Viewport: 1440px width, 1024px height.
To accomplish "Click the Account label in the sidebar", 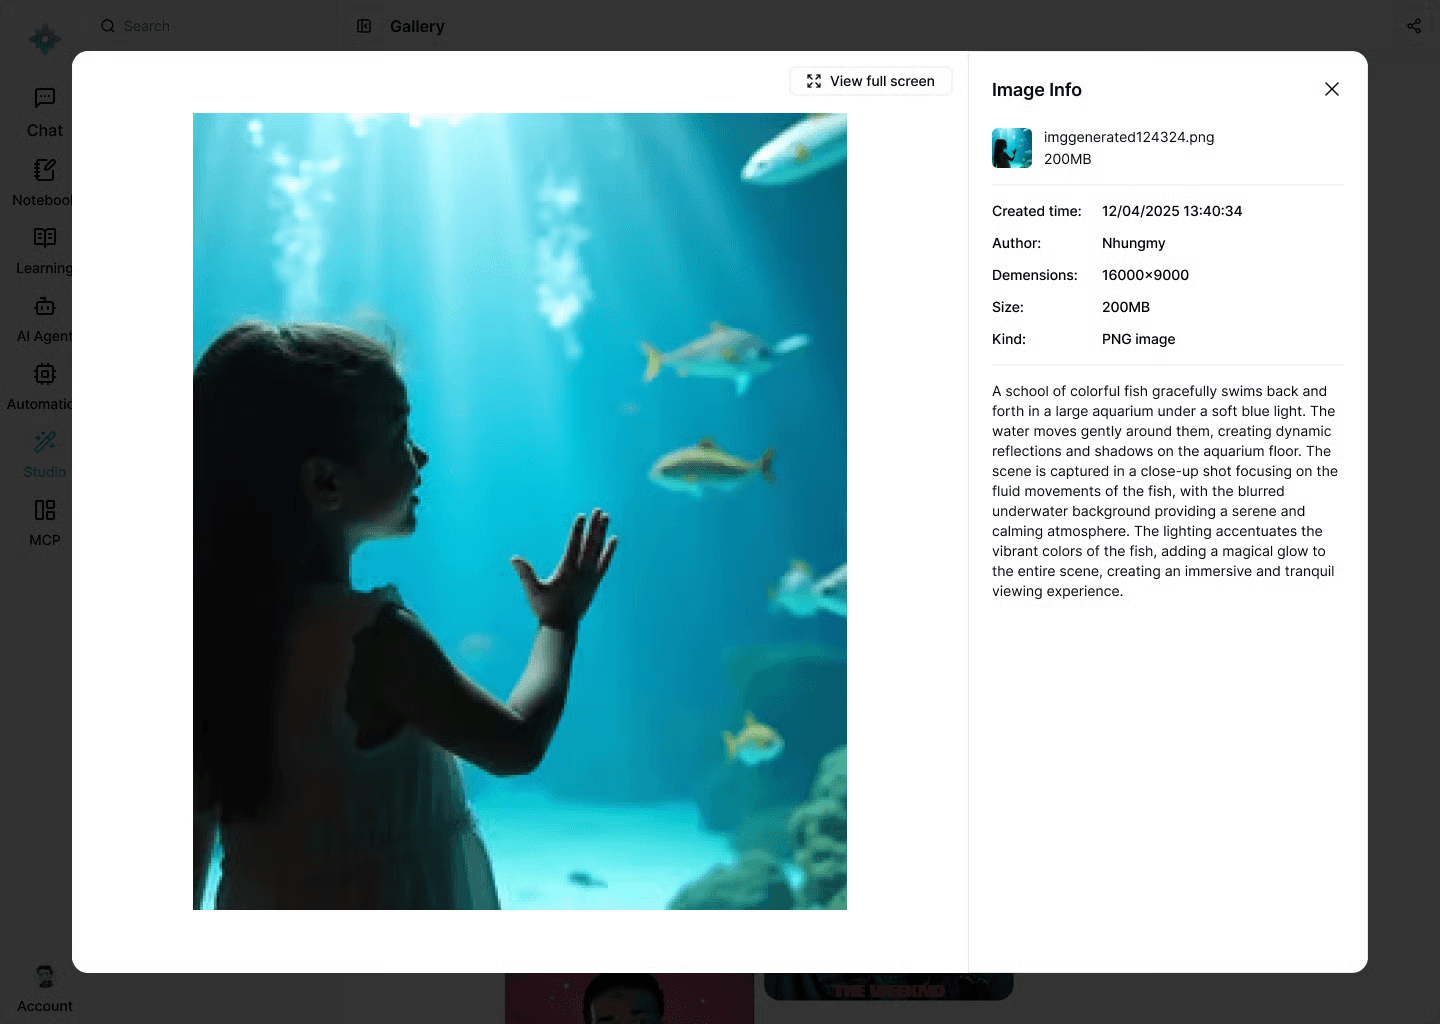I will 45,1006.
